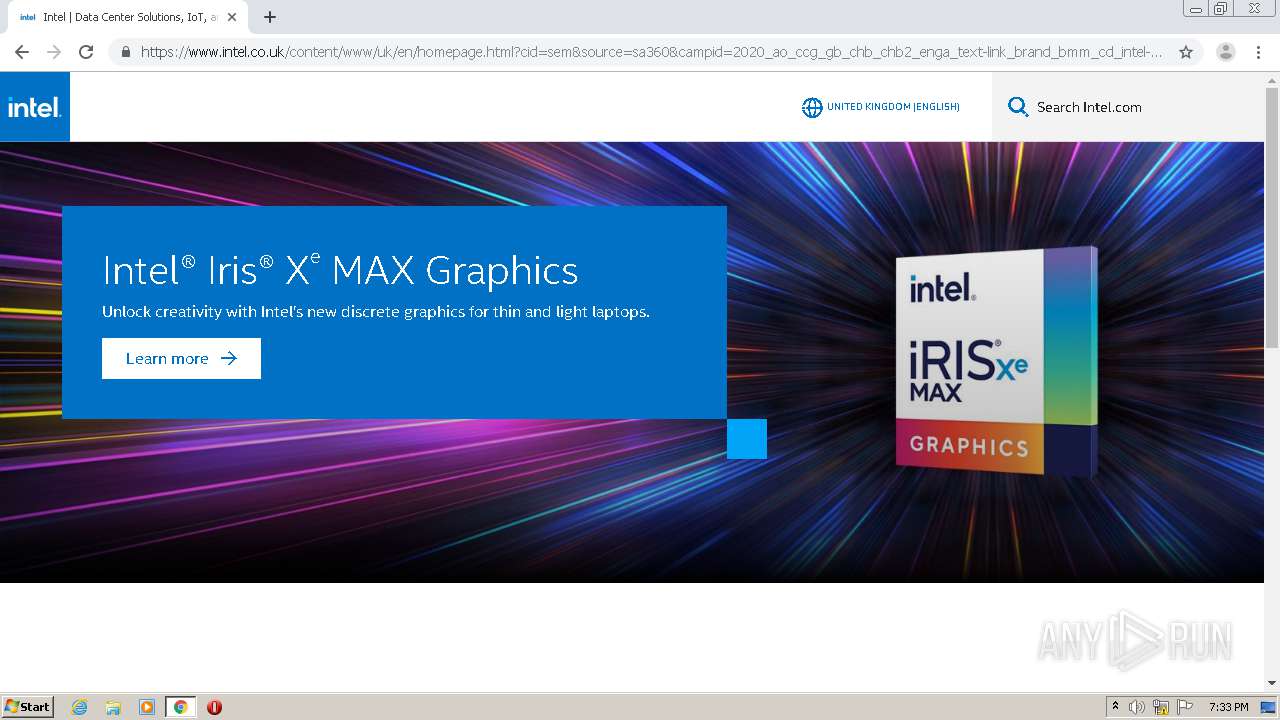The height and width of the screenshot is (720, 1280).
Task: Click the show desktop icon beside clock
Action: pyautogui.click(x=1268, y=707)
